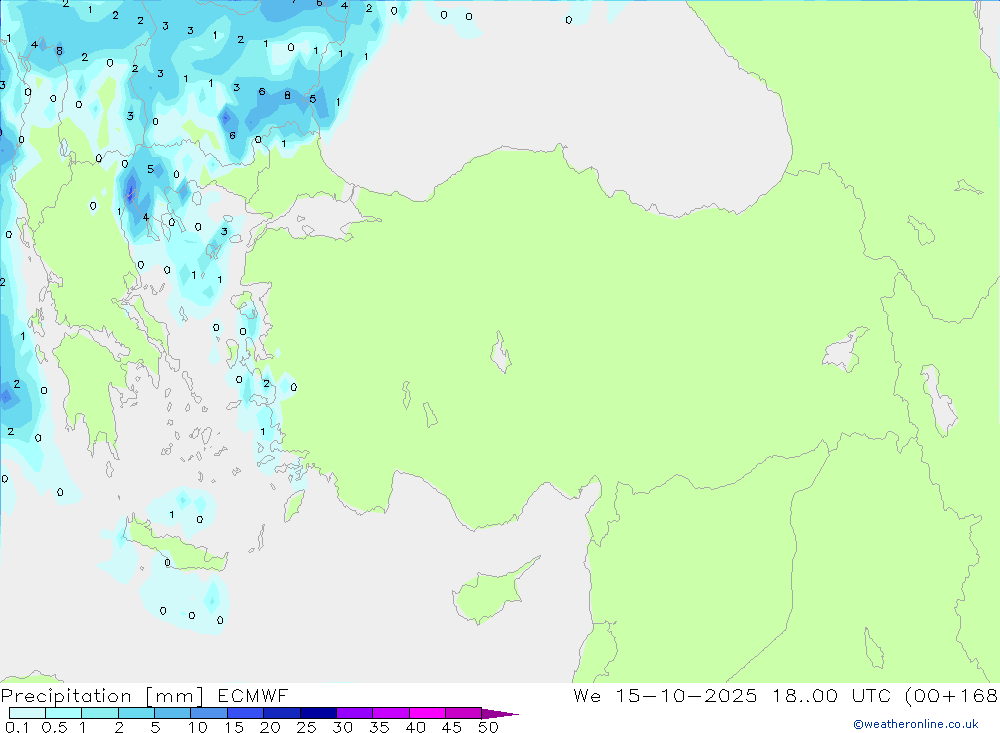Click the 1–2 mm legend color swatch
Viewport: 1000px width, 733px height.
point(99,713)
